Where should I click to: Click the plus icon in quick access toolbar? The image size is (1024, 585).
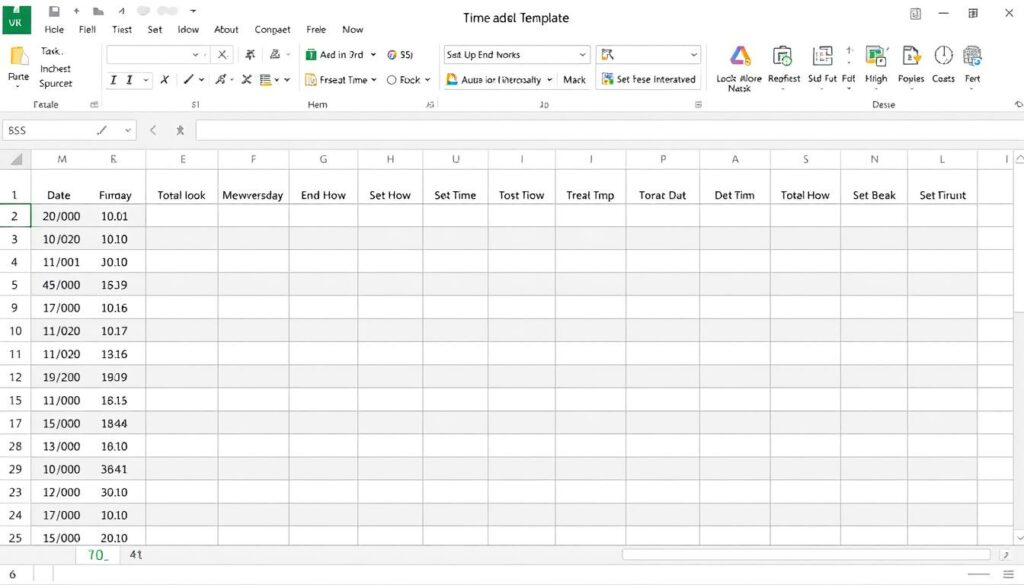tap(76, 11)
